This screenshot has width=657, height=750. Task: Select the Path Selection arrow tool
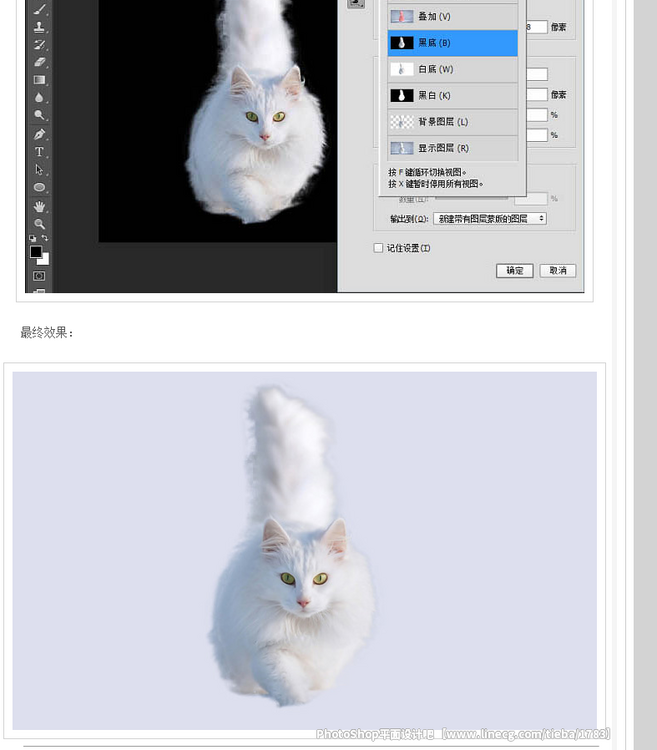tap(40, 170)
